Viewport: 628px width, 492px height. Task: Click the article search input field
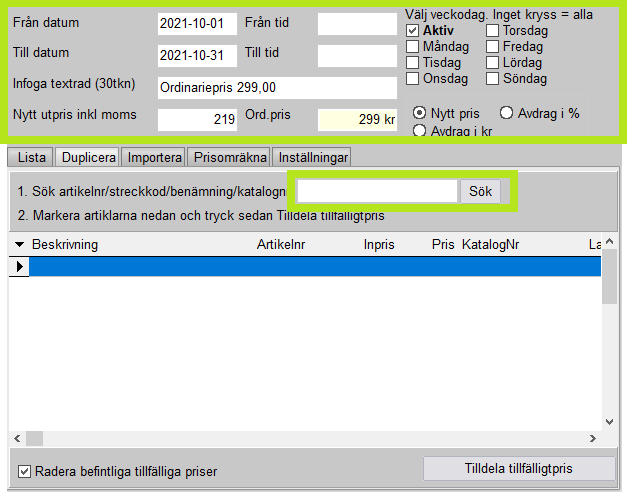pyautogui.click(x=377, y=191)
